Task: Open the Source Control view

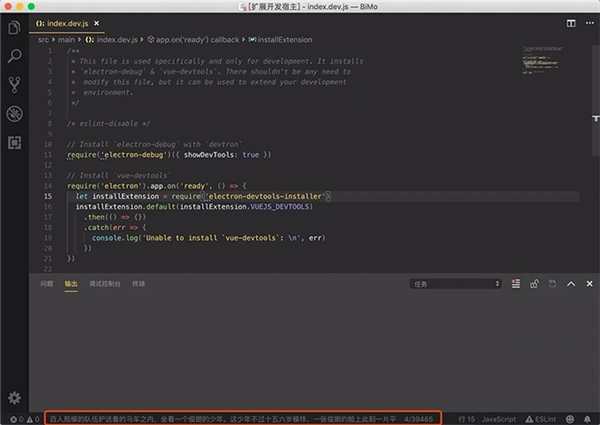Action: [14, 85]
